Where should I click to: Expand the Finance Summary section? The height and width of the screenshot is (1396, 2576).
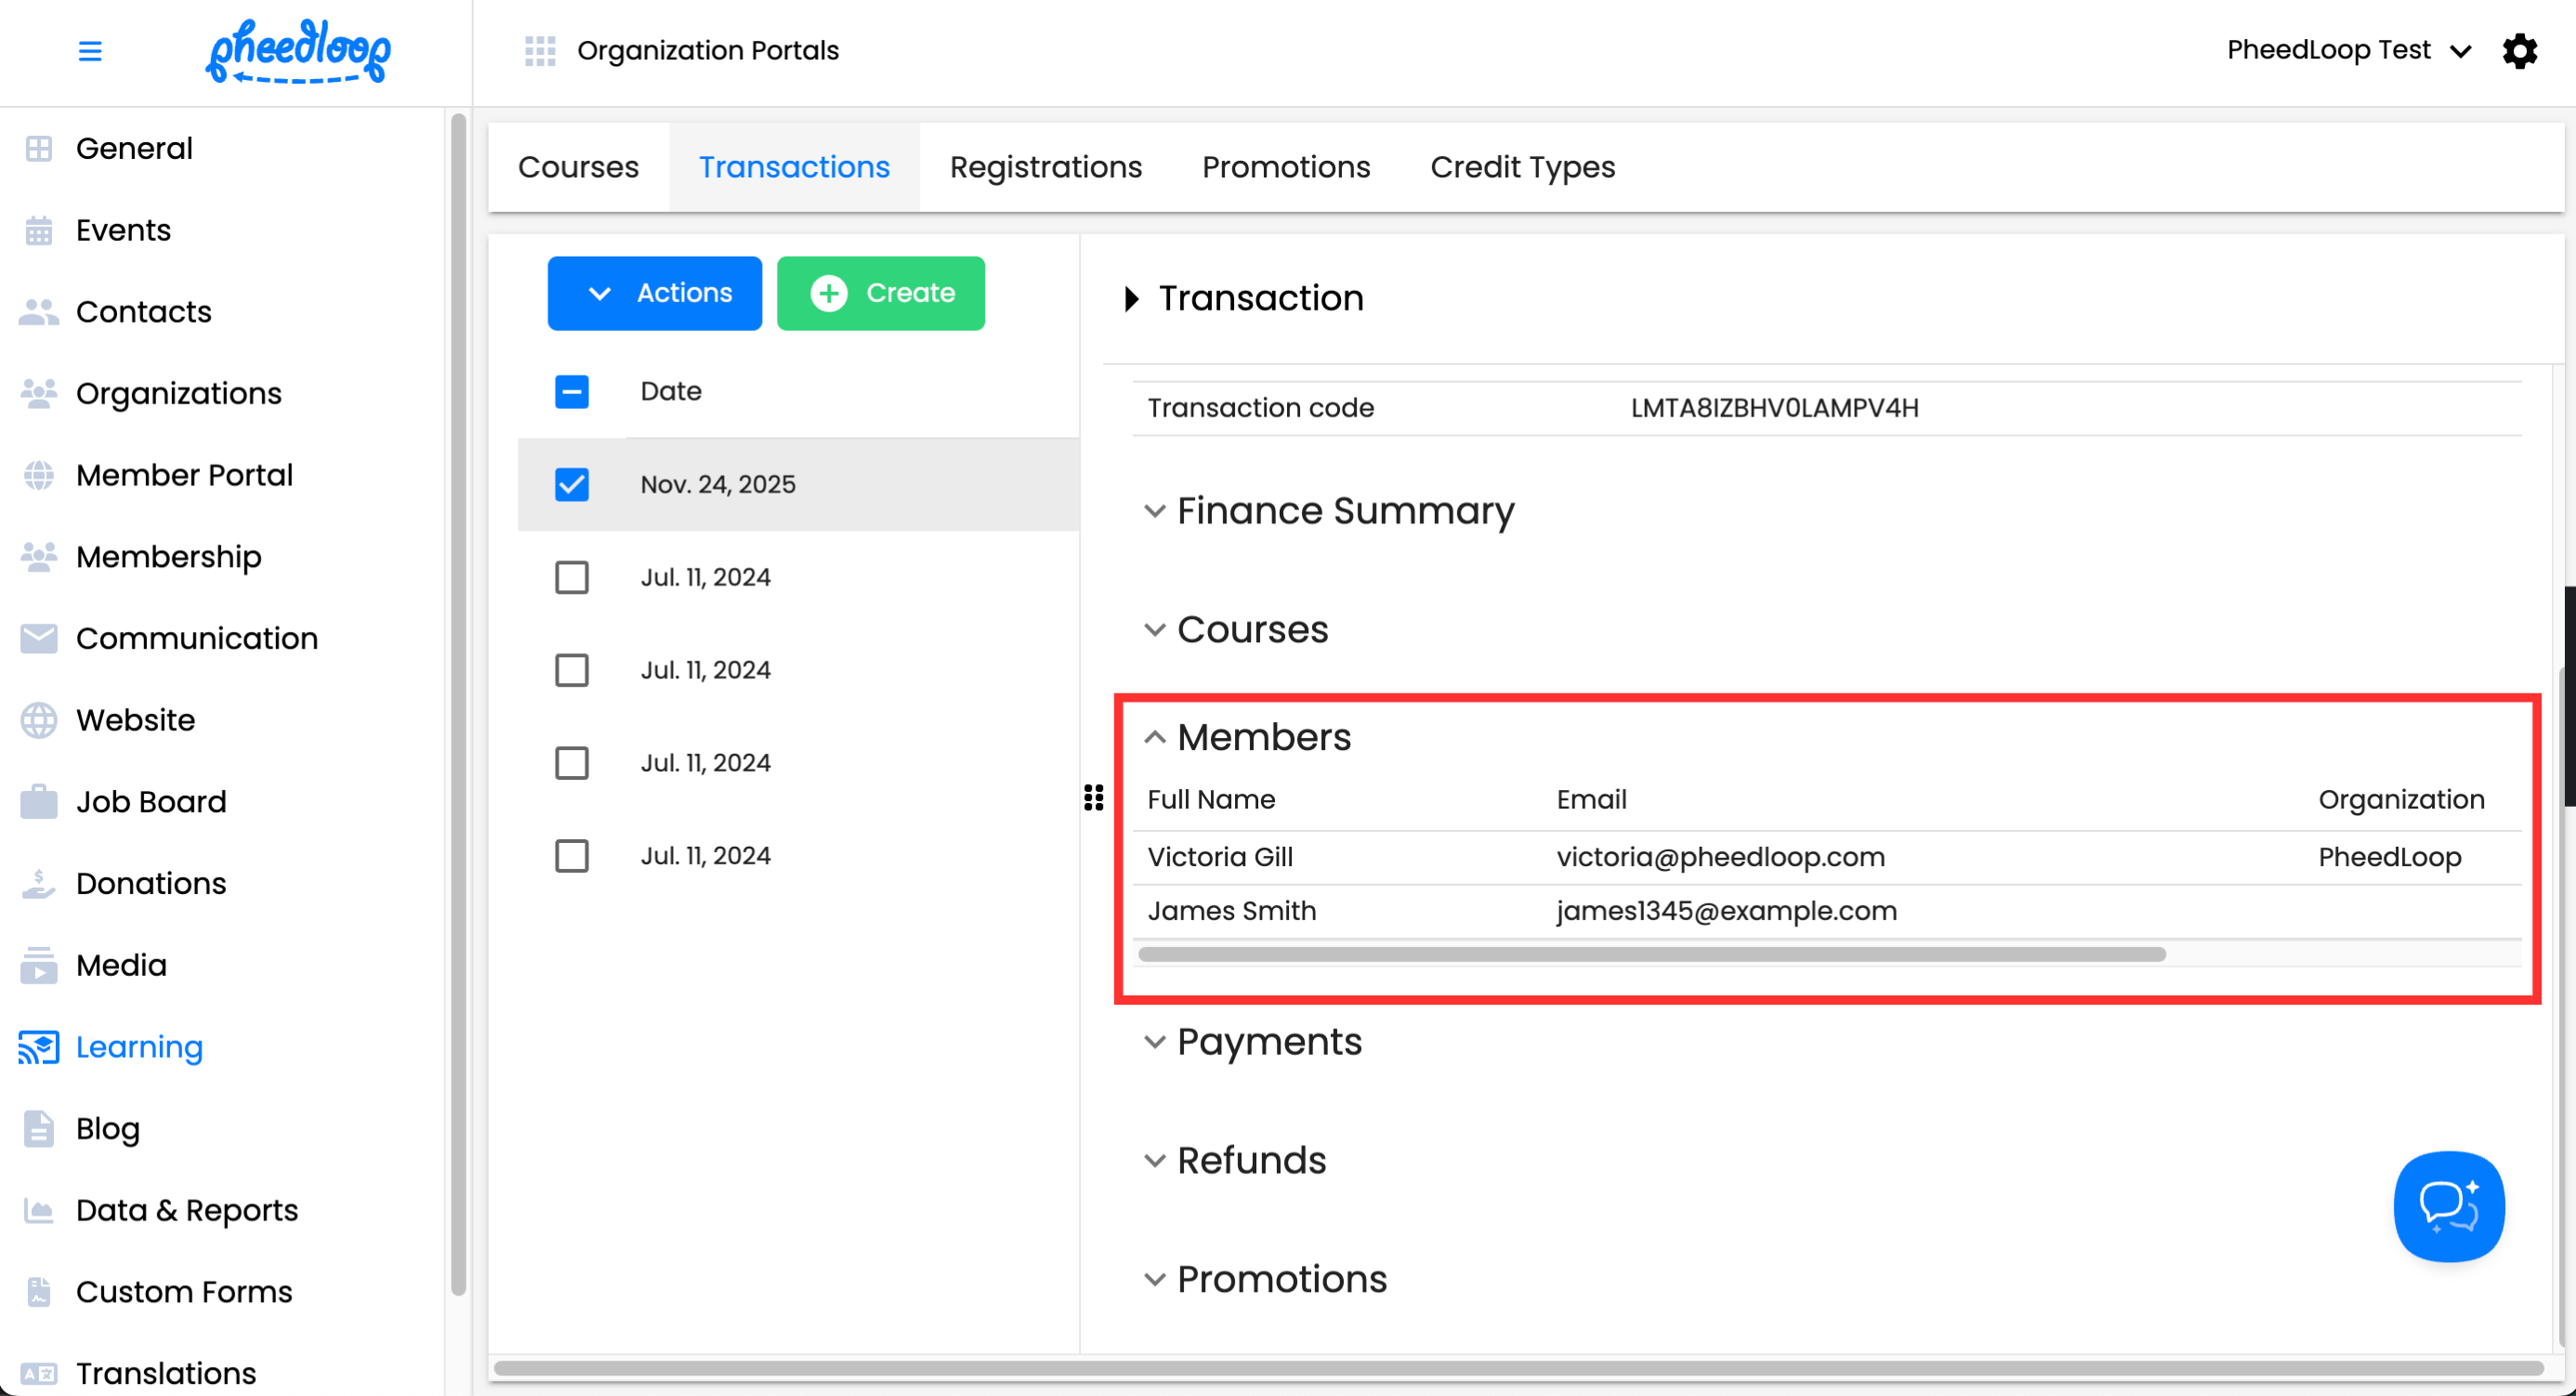point(1345,511)
